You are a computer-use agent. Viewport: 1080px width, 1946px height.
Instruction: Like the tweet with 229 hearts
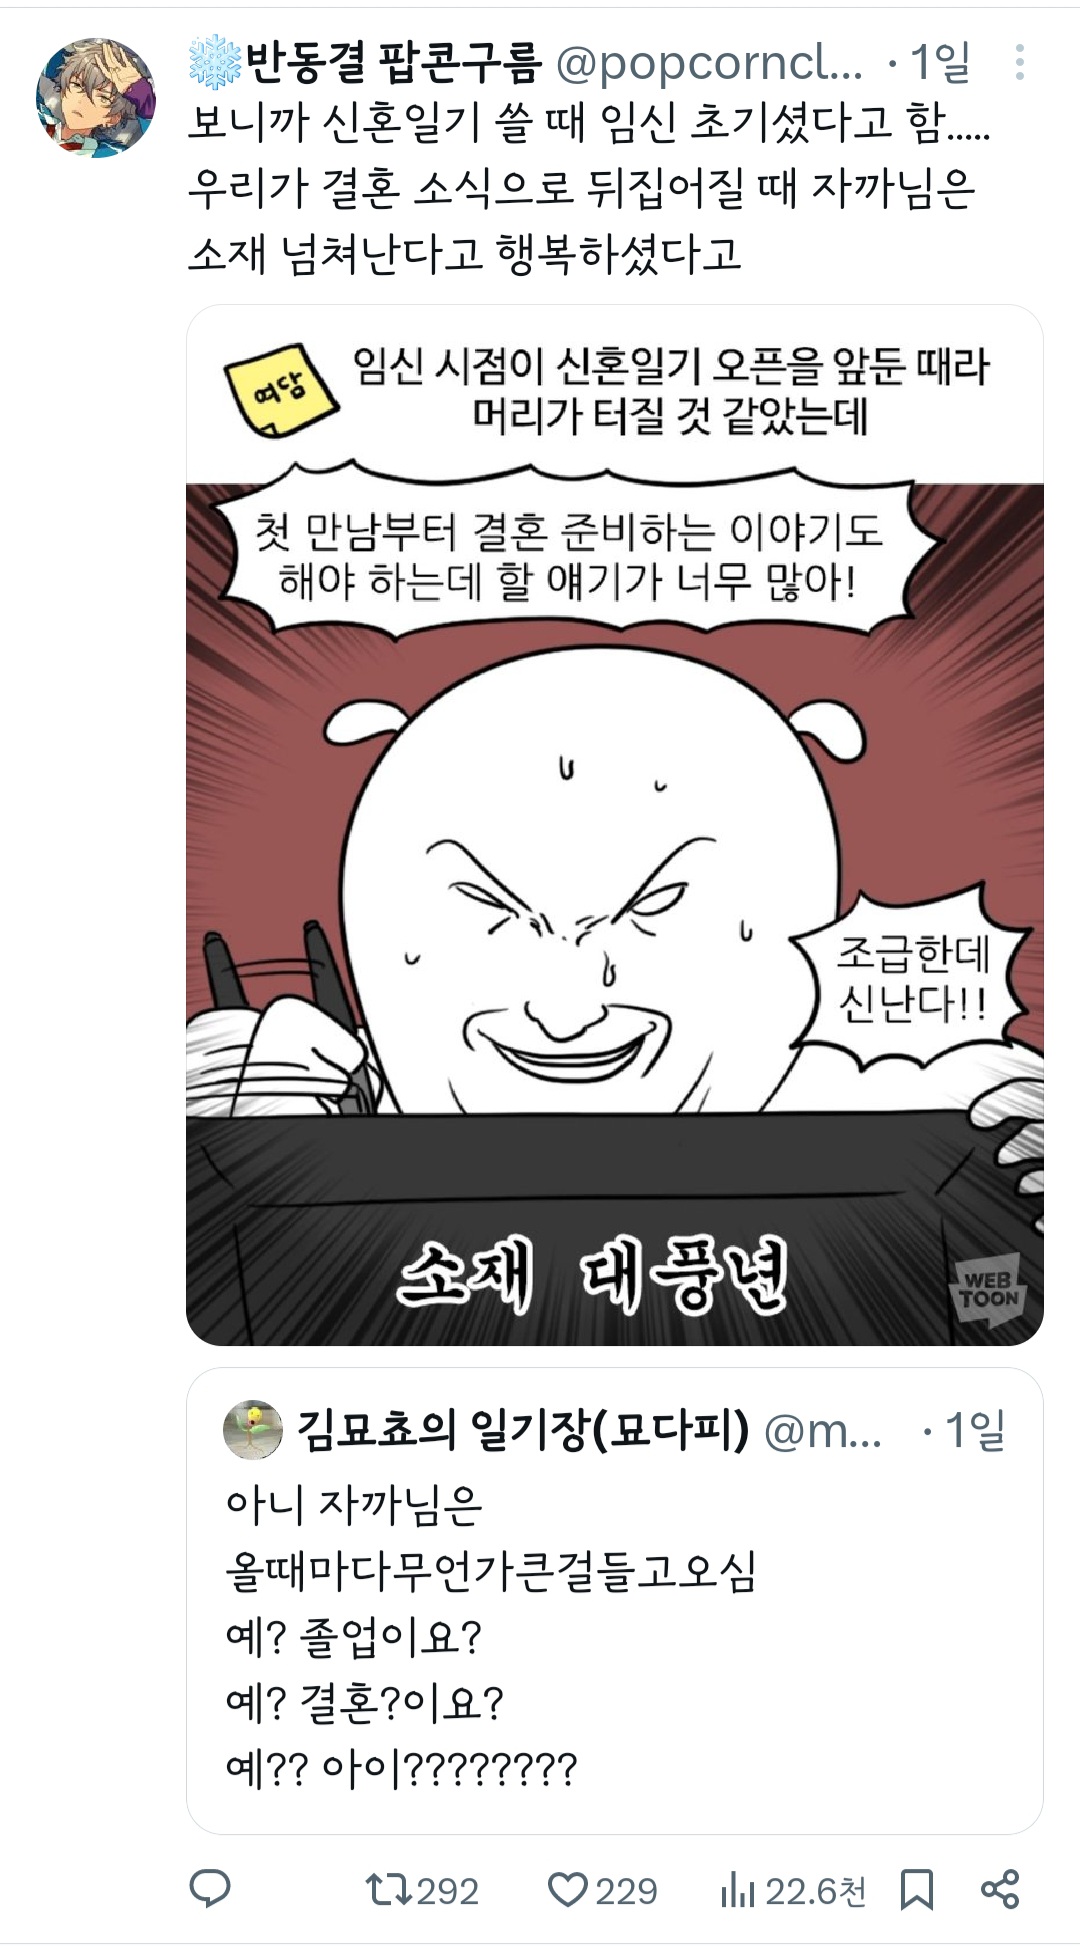point(602,1890)
